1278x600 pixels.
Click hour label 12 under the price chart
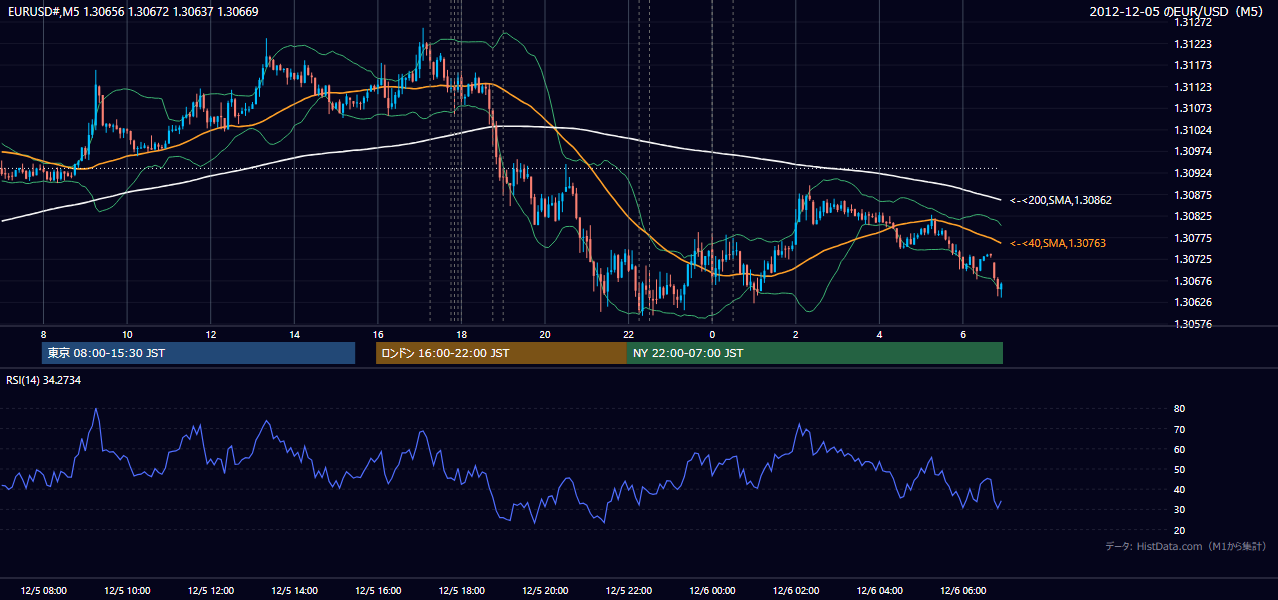coord(210,334)
